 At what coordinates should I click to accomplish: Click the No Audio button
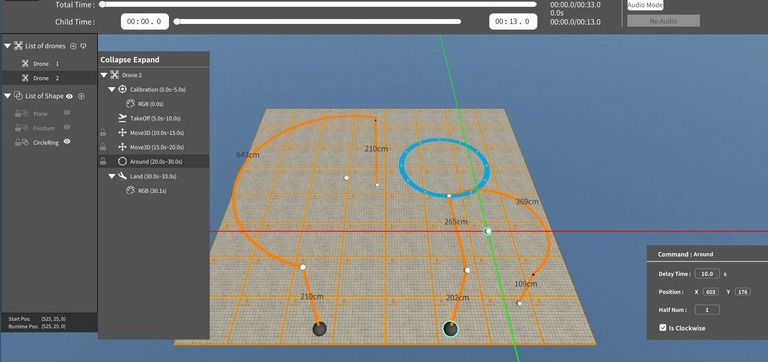[663, 21]
